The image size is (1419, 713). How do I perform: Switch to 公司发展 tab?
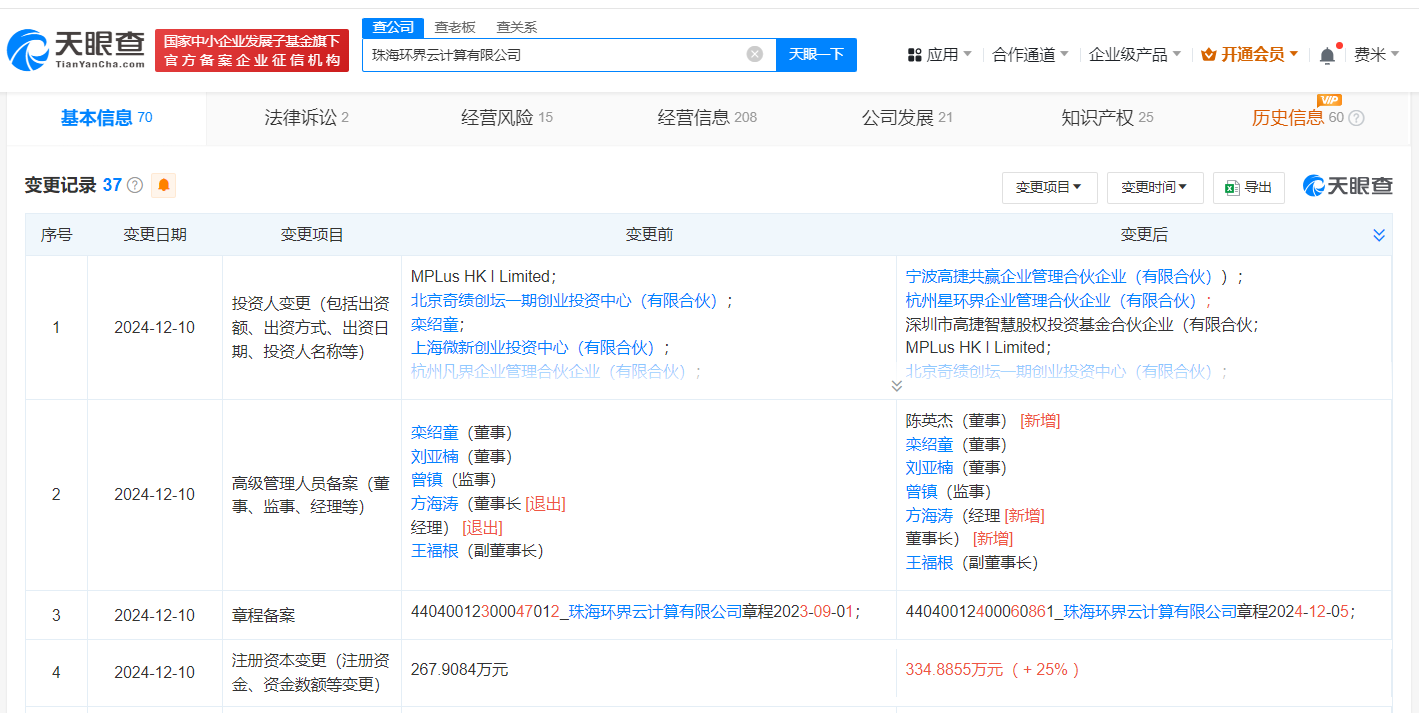[907, 118]
